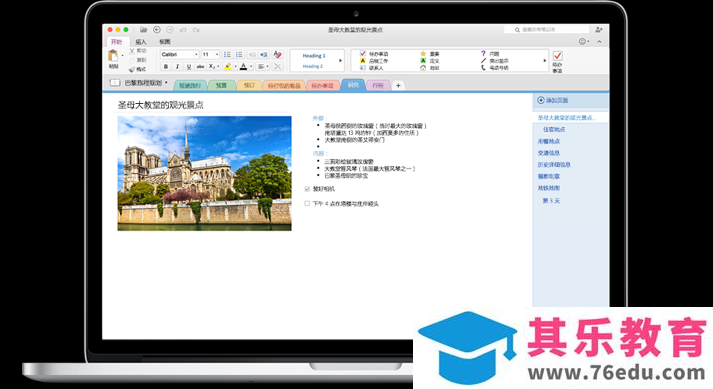
Task: Click the share notebook person icon
Action: 599,30
